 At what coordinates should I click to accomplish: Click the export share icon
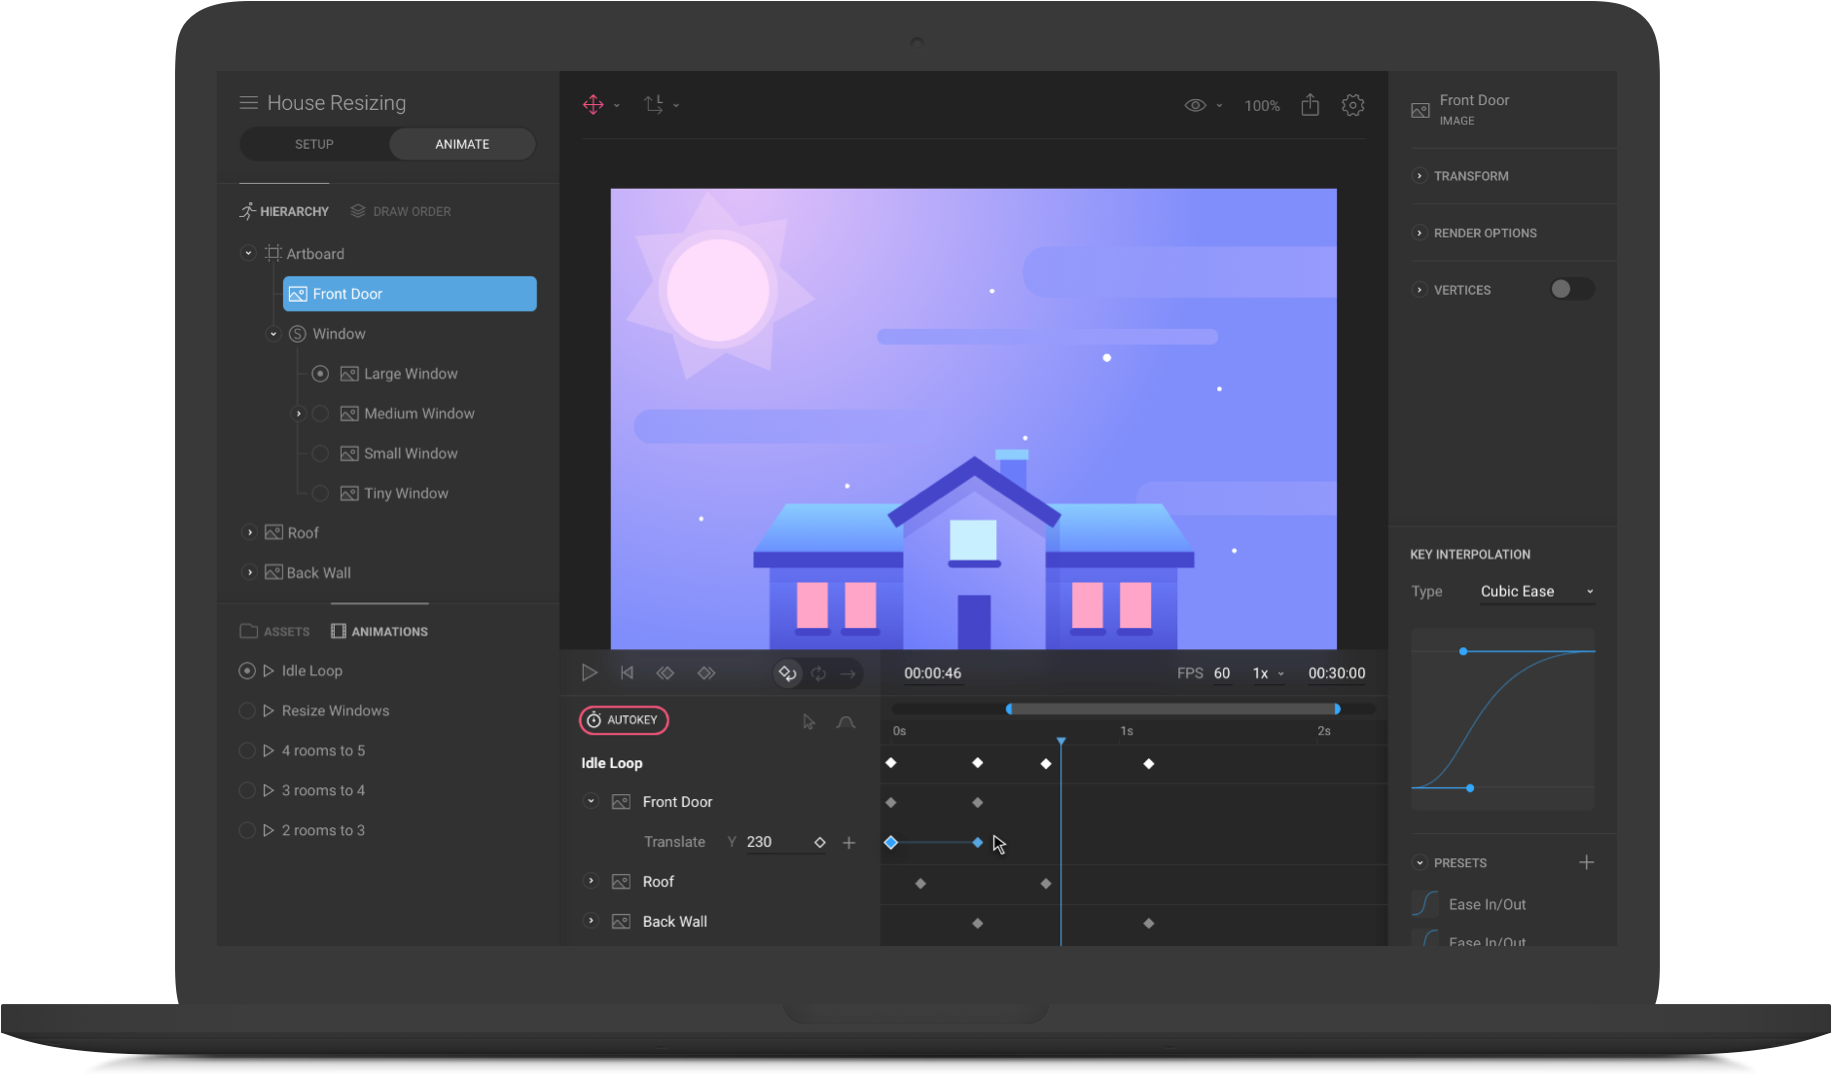click(x=1310, y=105)
